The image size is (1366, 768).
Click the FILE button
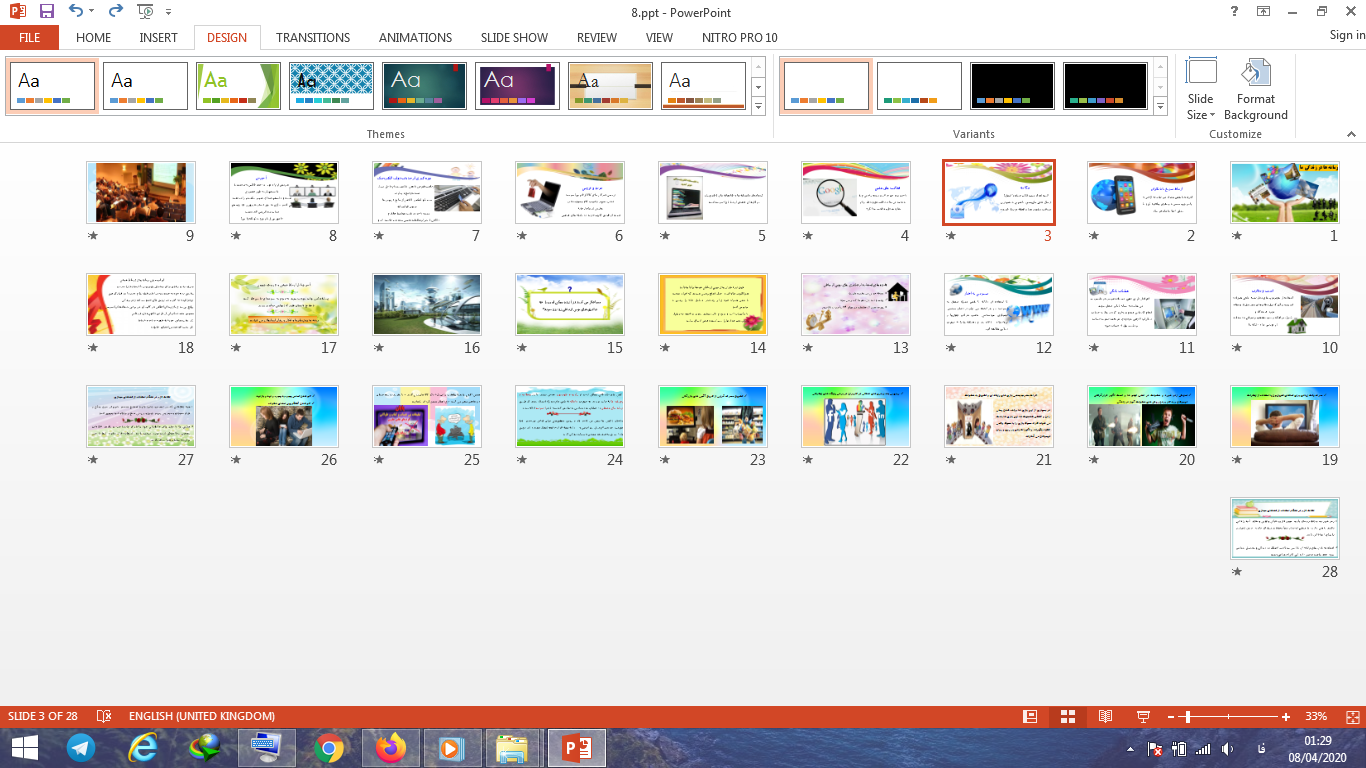click(29, 37)
